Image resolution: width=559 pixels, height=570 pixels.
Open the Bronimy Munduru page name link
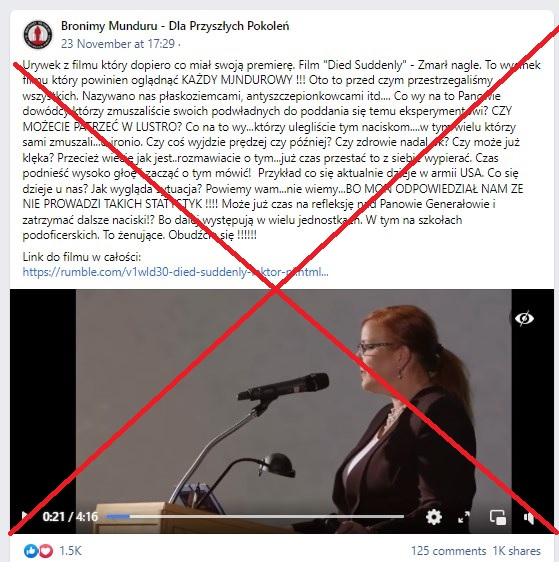(175, 26)
